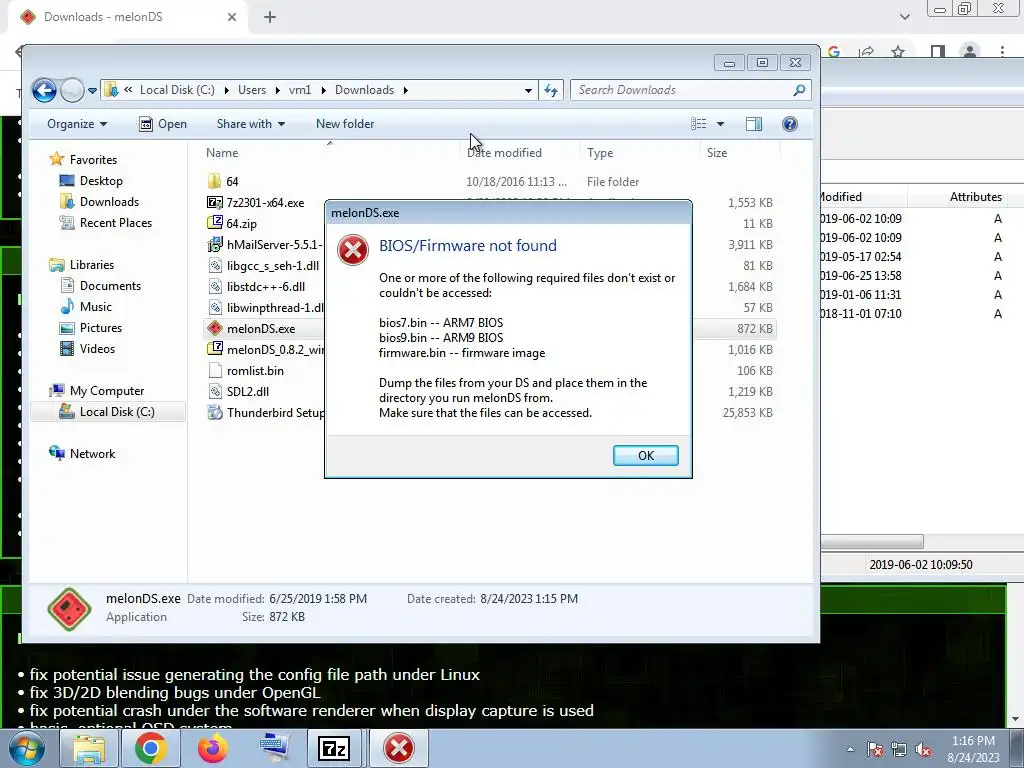This screenshot has width=1024, height=768.
Task: Sort by Size column header
Action: pos(716,153)
